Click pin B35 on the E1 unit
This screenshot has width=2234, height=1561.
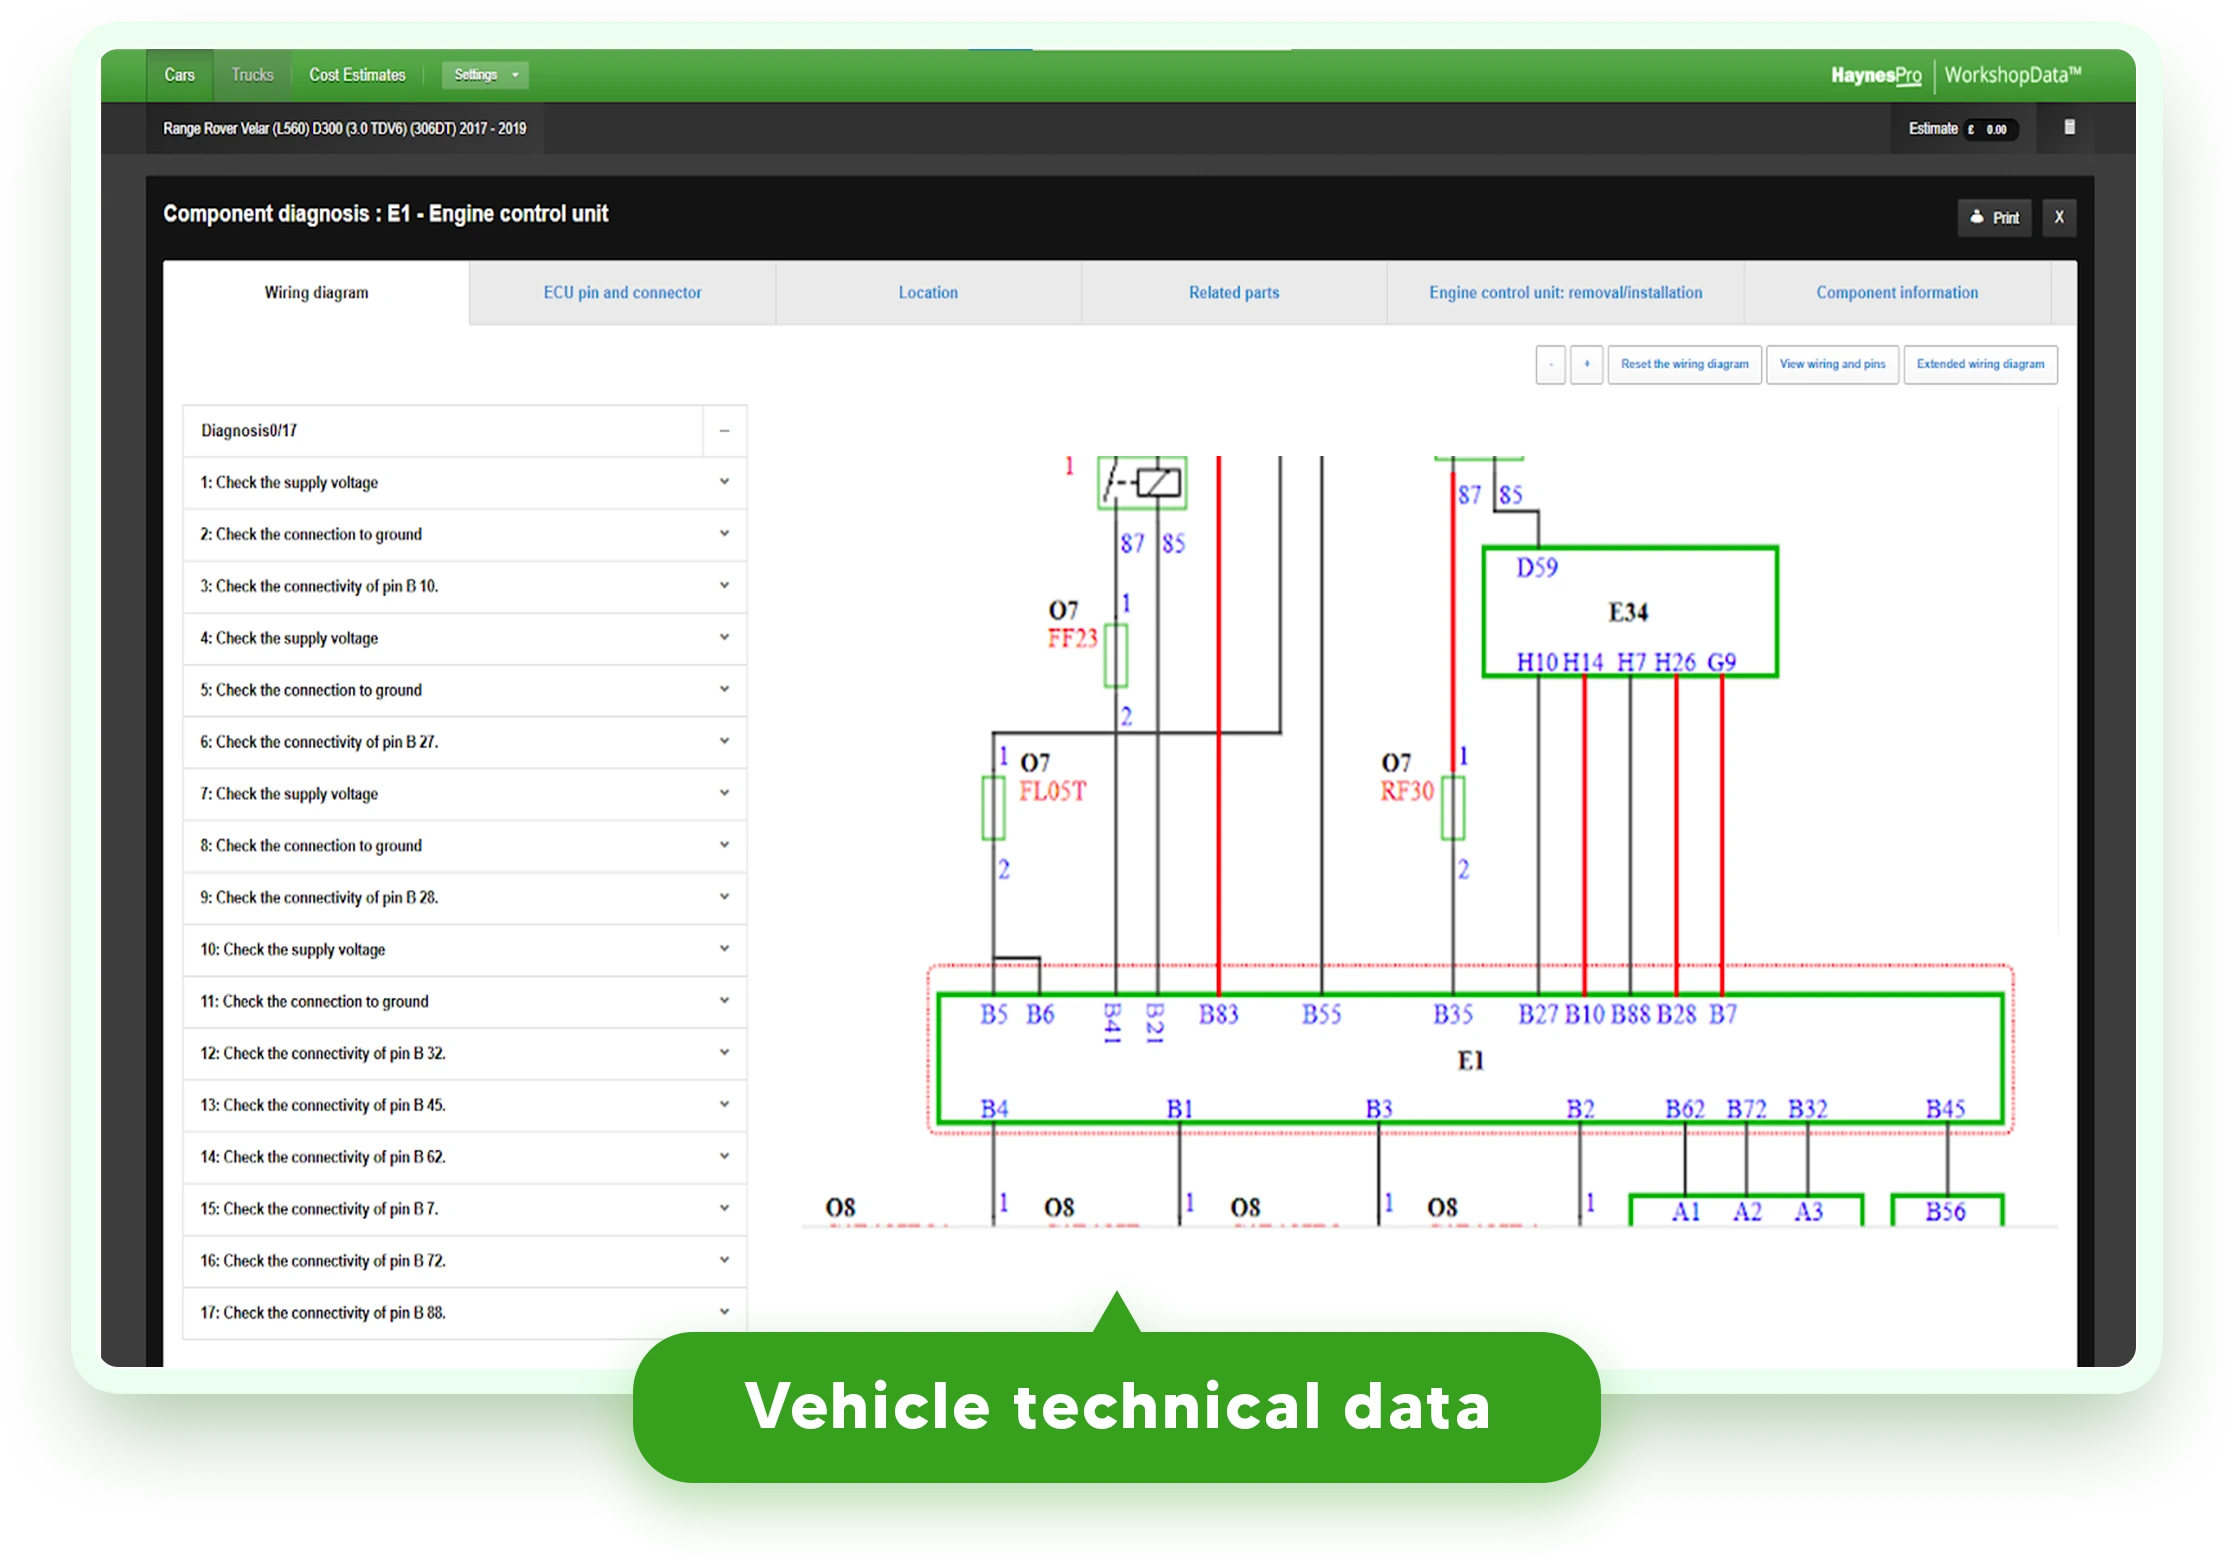coord(1453,1015)
